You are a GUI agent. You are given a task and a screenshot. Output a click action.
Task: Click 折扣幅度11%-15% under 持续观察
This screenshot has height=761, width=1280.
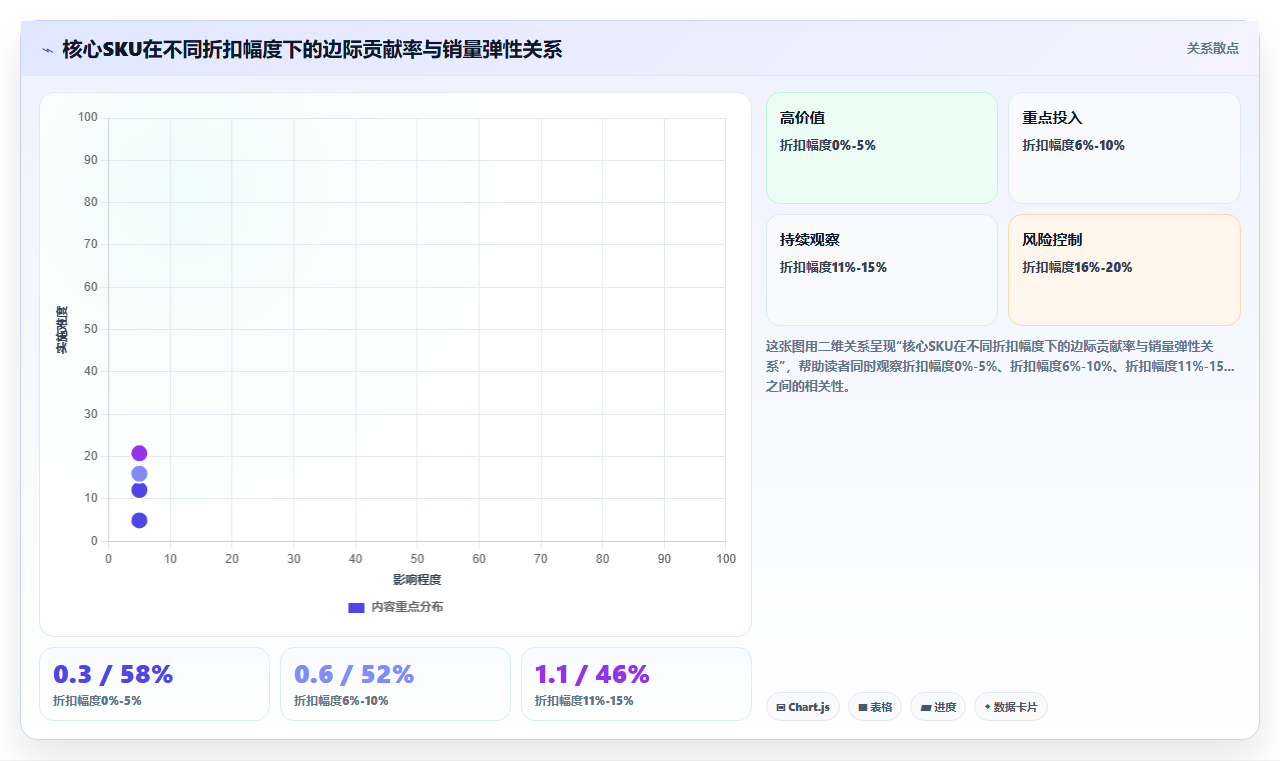pyautogui.click(x=833, y=267)
